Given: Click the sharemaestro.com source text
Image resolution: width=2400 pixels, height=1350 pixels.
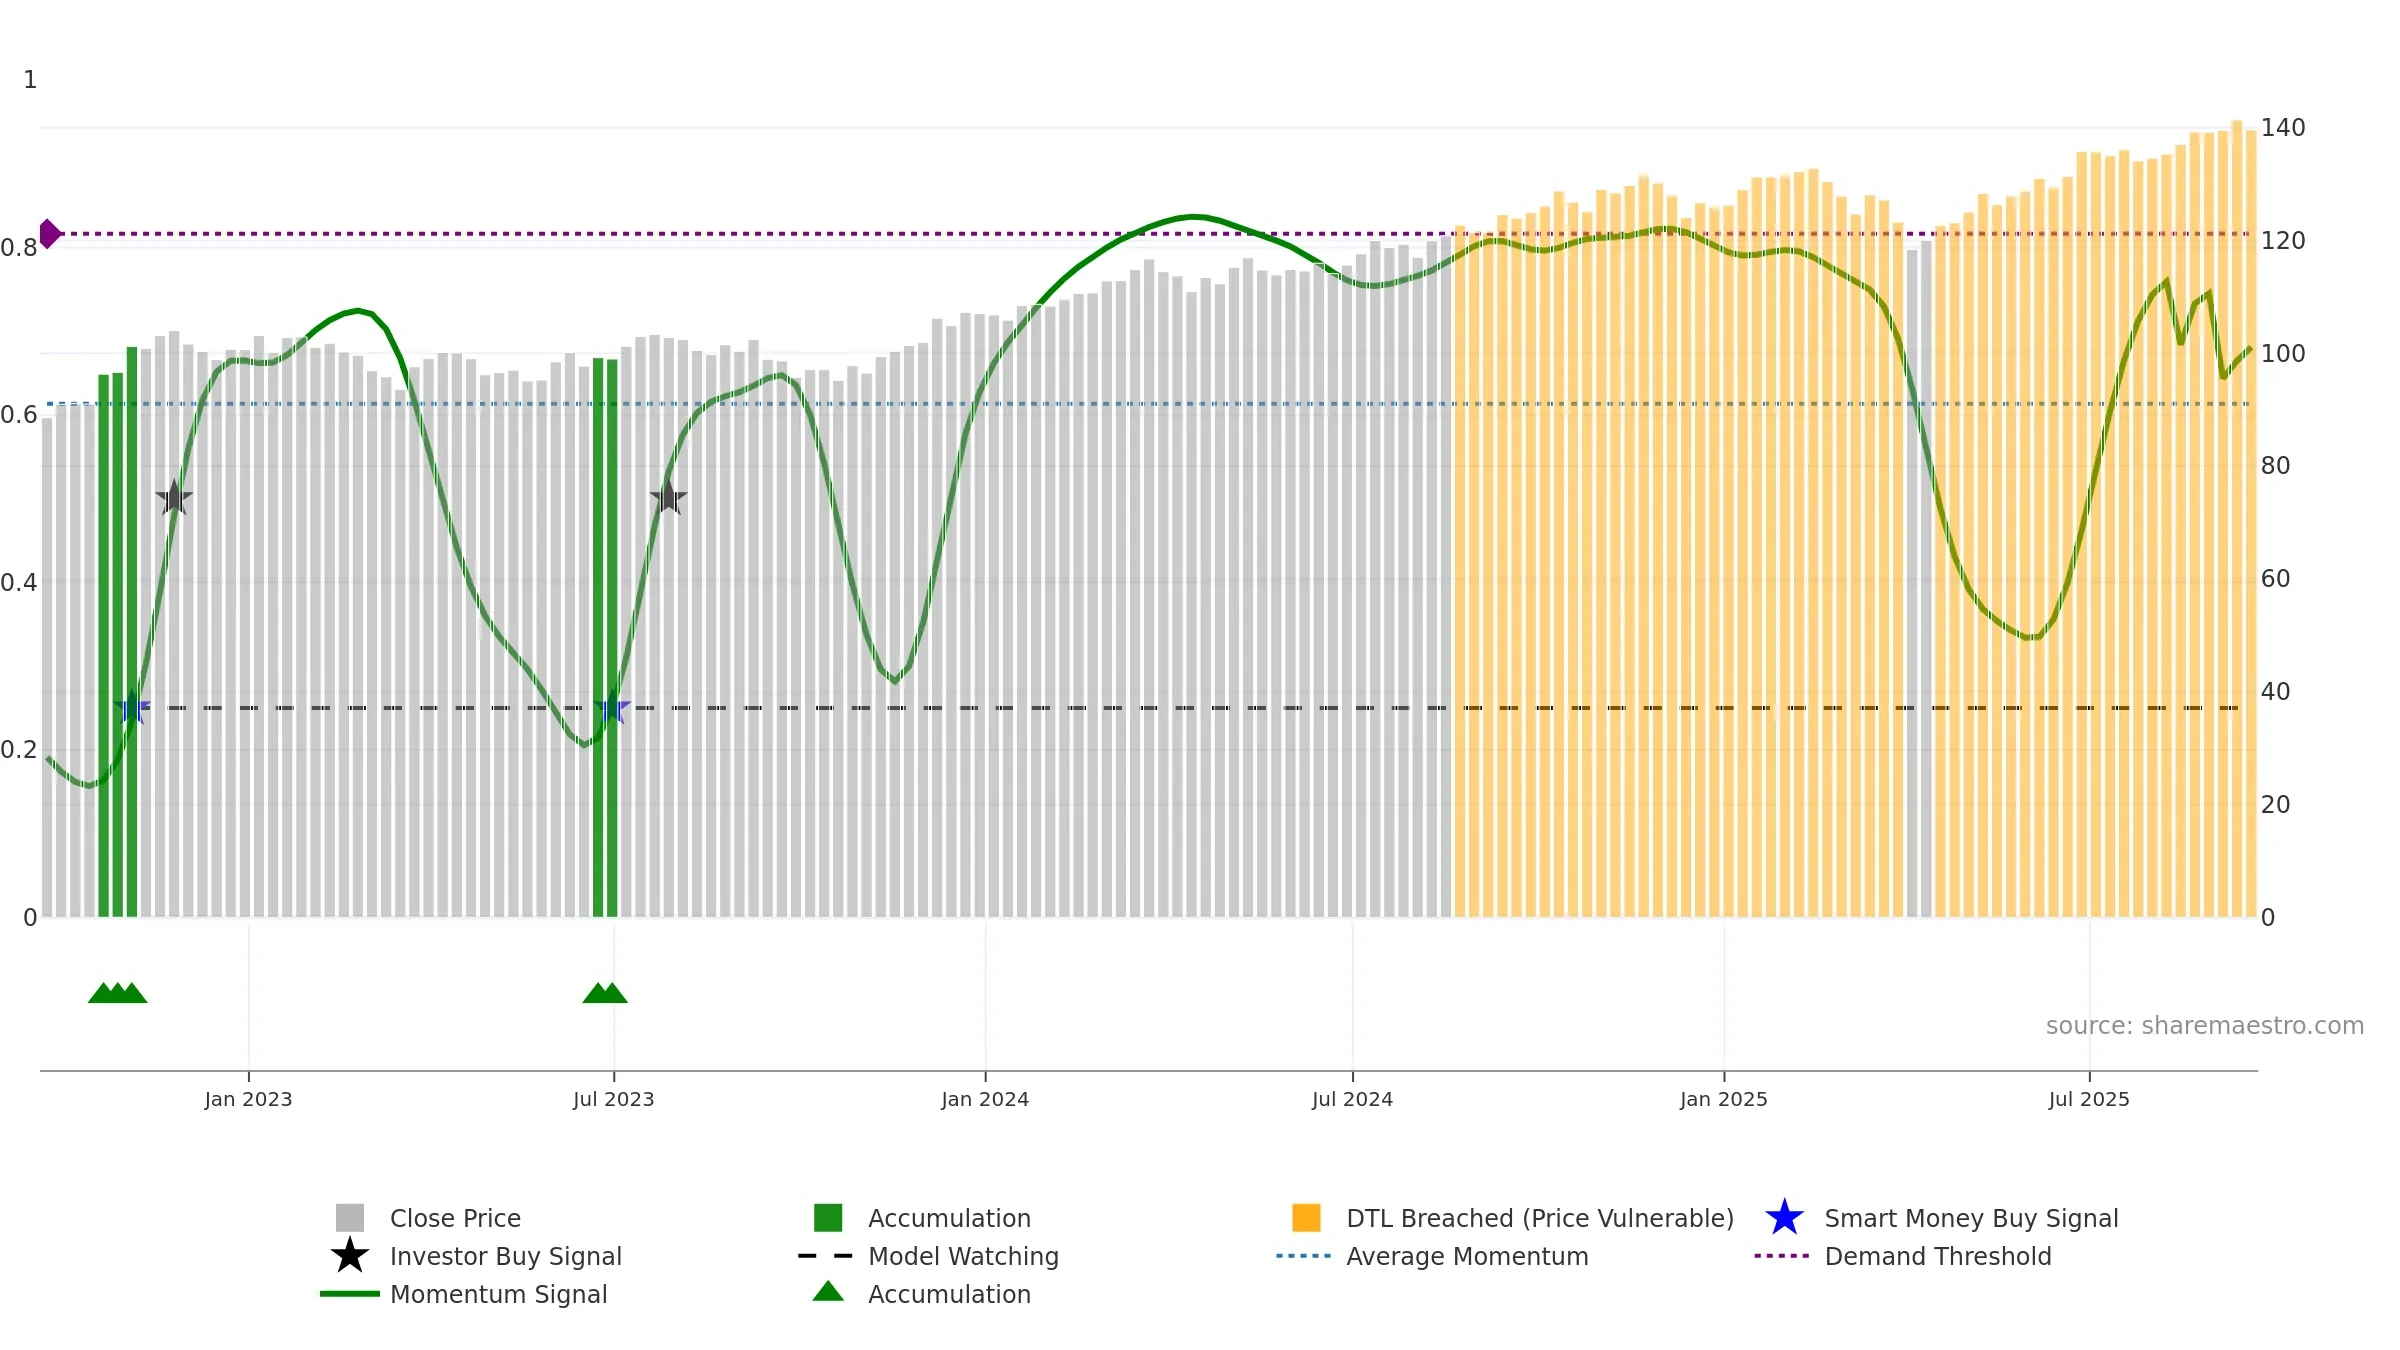Looking at the screenshot, I should [x=2204, y=1026].
